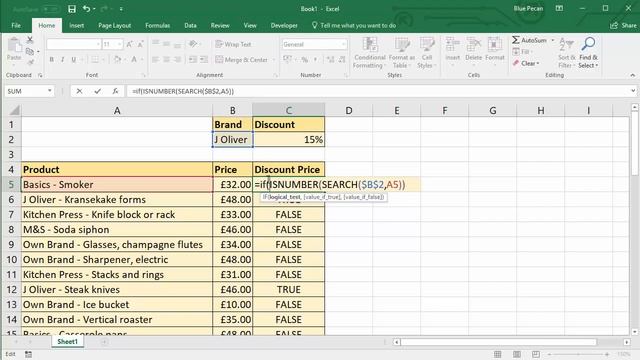Open AutoSum dropdown arrow
The image size is (640, 360).
tap(553, 40)
